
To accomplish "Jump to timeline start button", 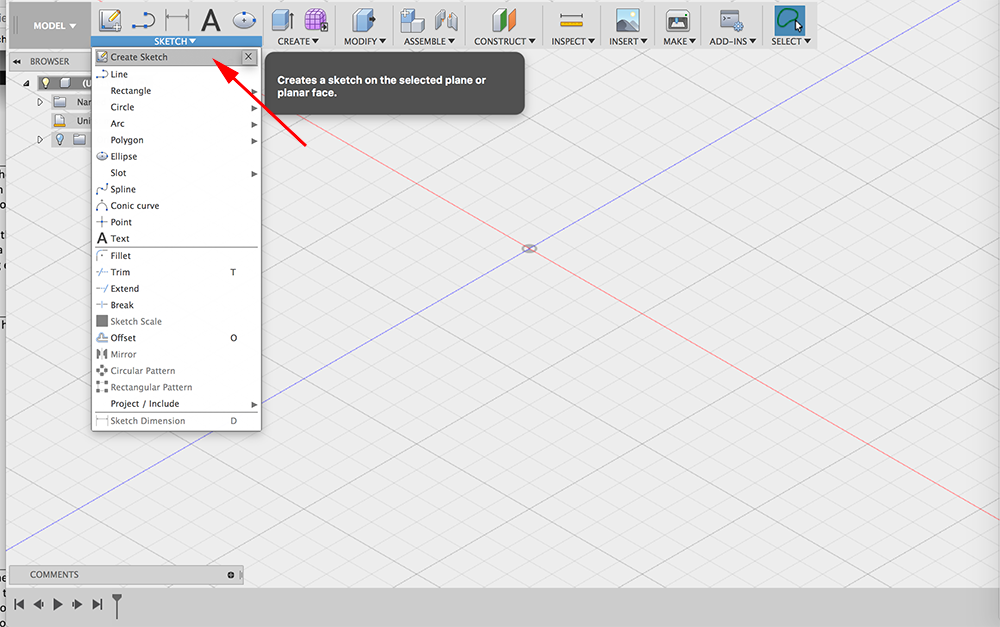I will (x=19, y=604).
